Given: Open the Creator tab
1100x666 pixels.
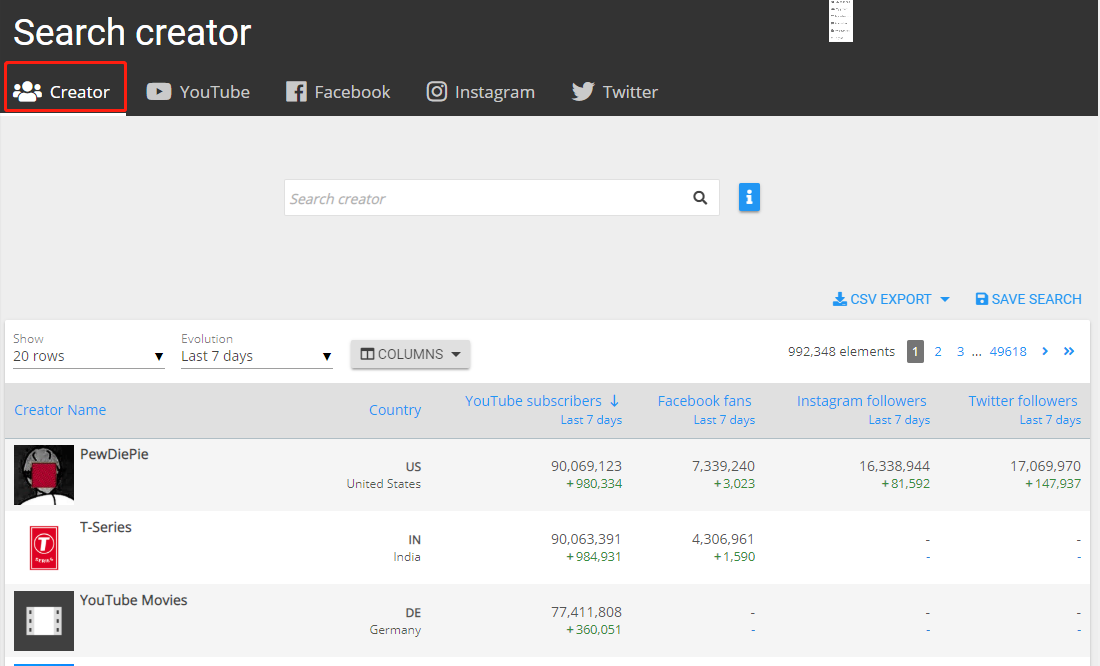Looking at the screenshot, I should click(62, 92).
